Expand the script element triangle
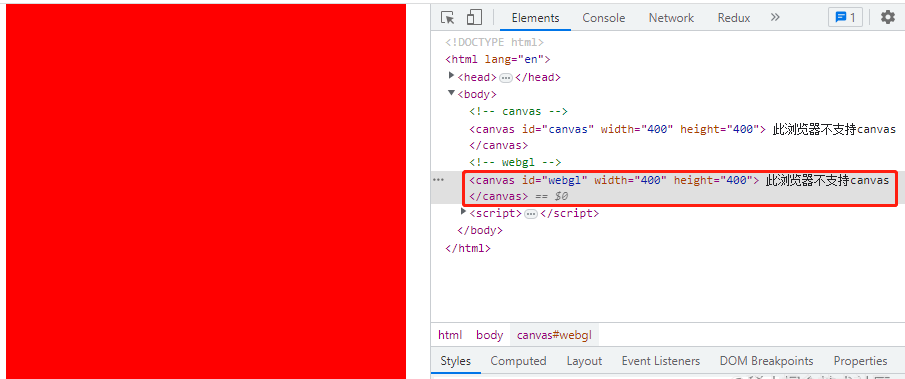This screenshot has height=379, width=905. [x=463, y=212]
